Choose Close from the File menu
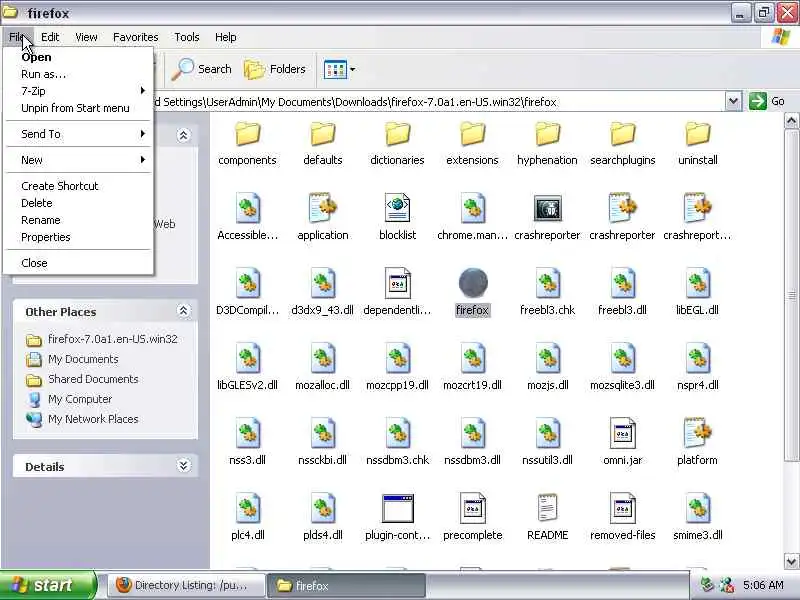 pos(78,263)
